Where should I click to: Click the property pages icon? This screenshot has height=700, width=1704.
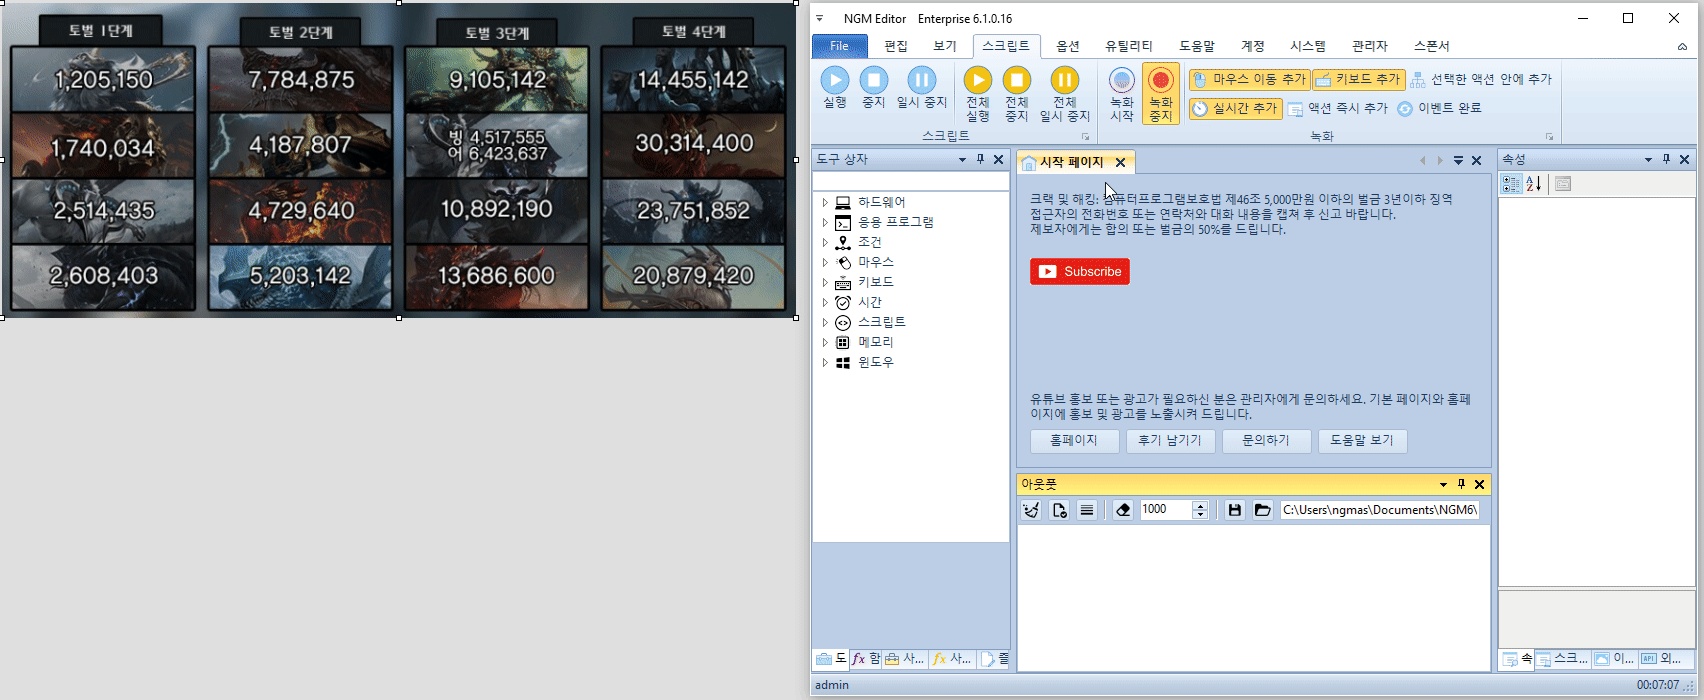[x=1563, y=184]
